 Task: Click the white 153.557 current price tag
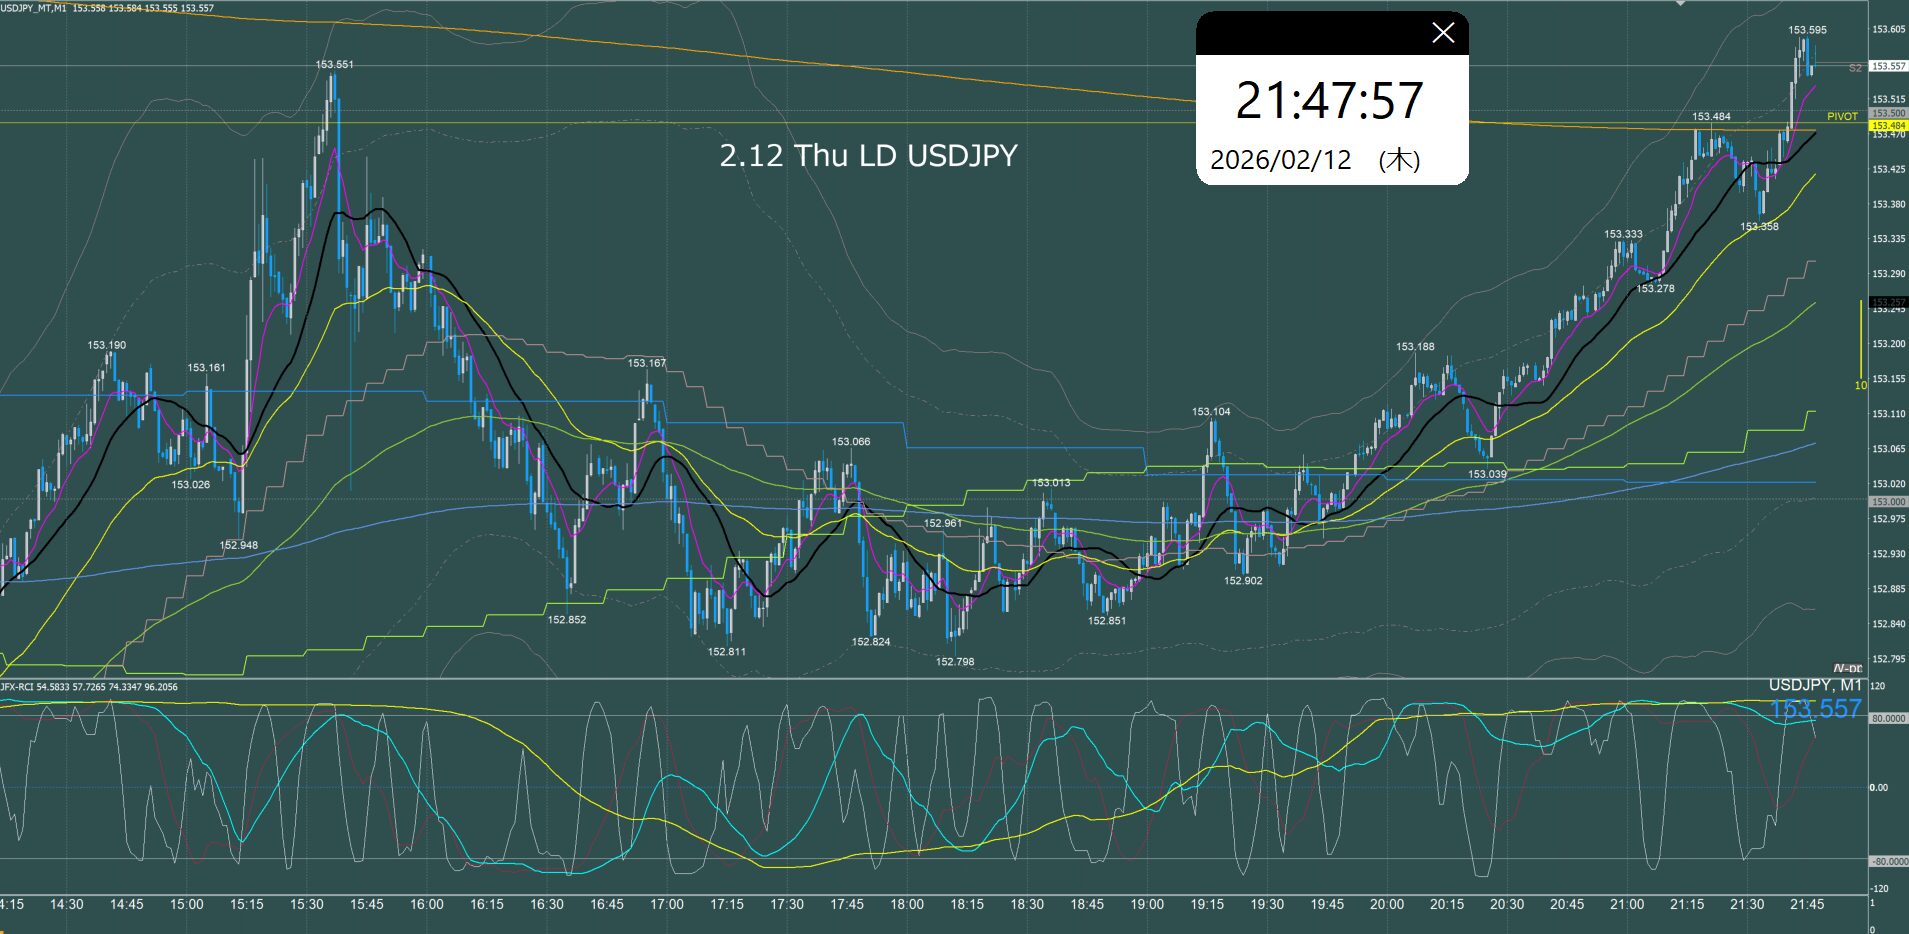(1888, 66)
